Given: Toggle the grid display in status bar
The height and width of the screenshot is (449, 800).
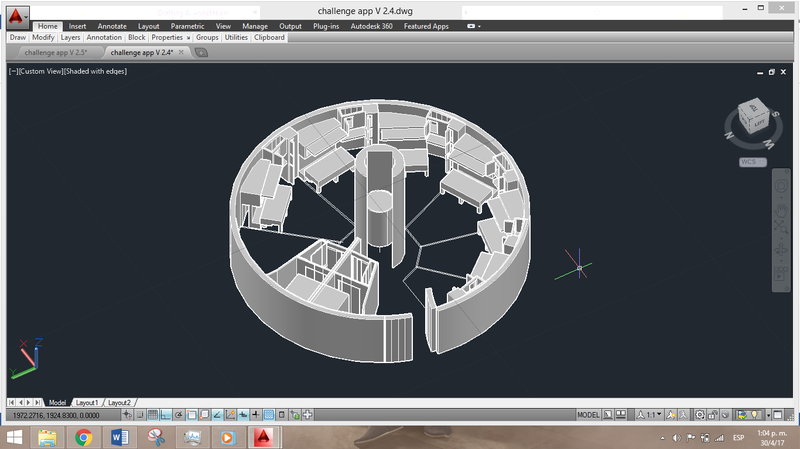Looking at the screenshot, I should [x=152, y=415].
